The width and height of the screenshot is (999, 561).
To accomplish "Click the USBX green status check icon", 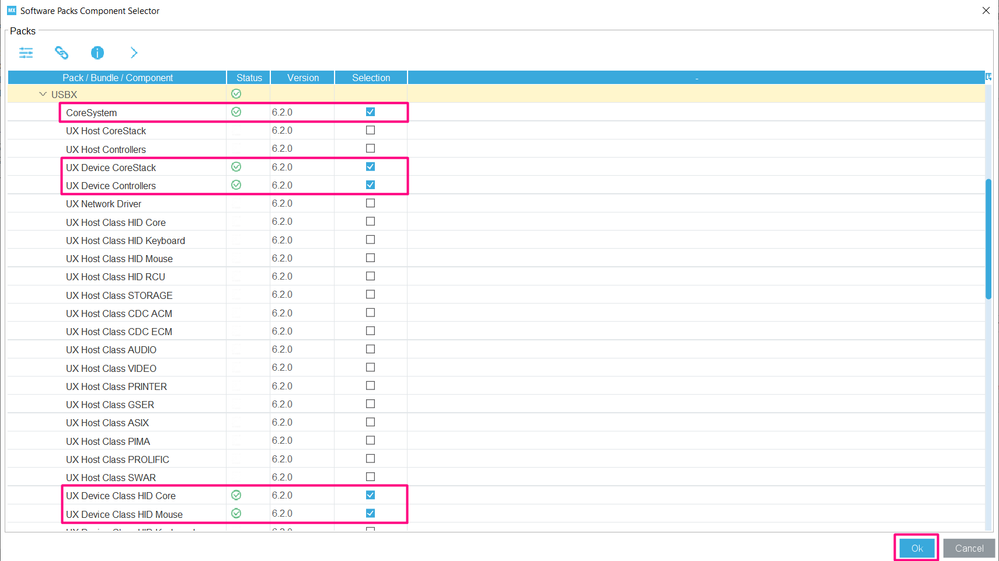I will [x=236, y=94].
